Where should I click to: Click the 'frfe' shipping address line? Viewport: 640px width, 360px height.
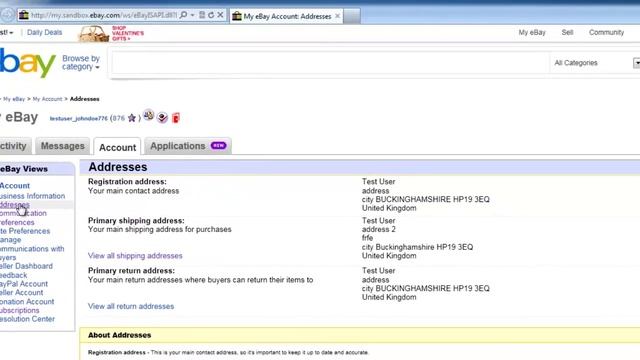(x=367, y=238)
